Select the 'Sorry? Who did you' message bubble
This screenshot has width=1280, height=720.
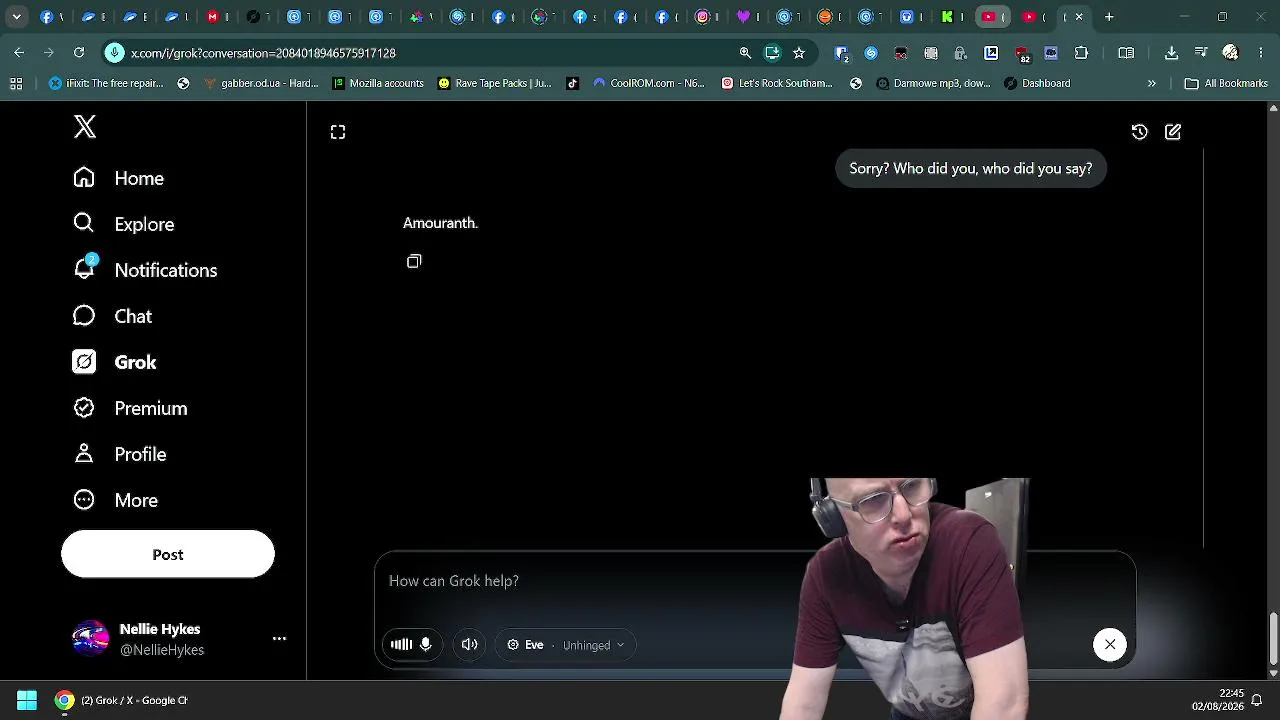click(x=971, y=168)
